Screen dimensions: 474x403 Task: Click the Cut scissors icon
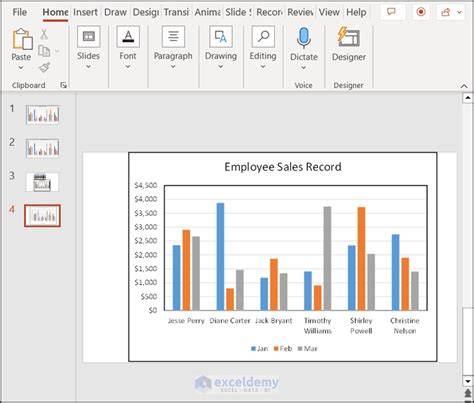tap(44, 34)
